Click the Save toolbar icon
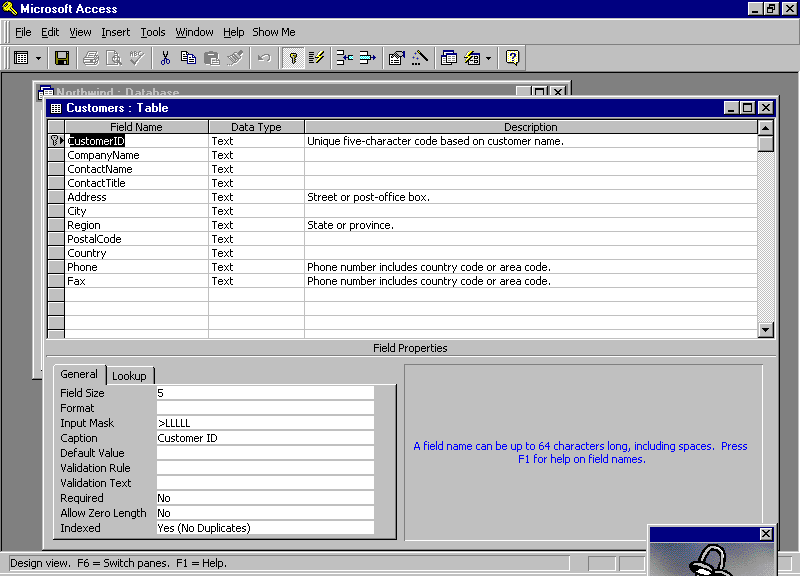800x576 pixels. [62, 58]
